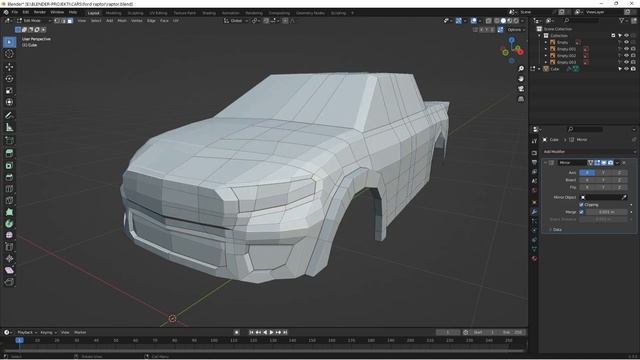Toggle camera view icon in viewport

[x=521, y=89]
